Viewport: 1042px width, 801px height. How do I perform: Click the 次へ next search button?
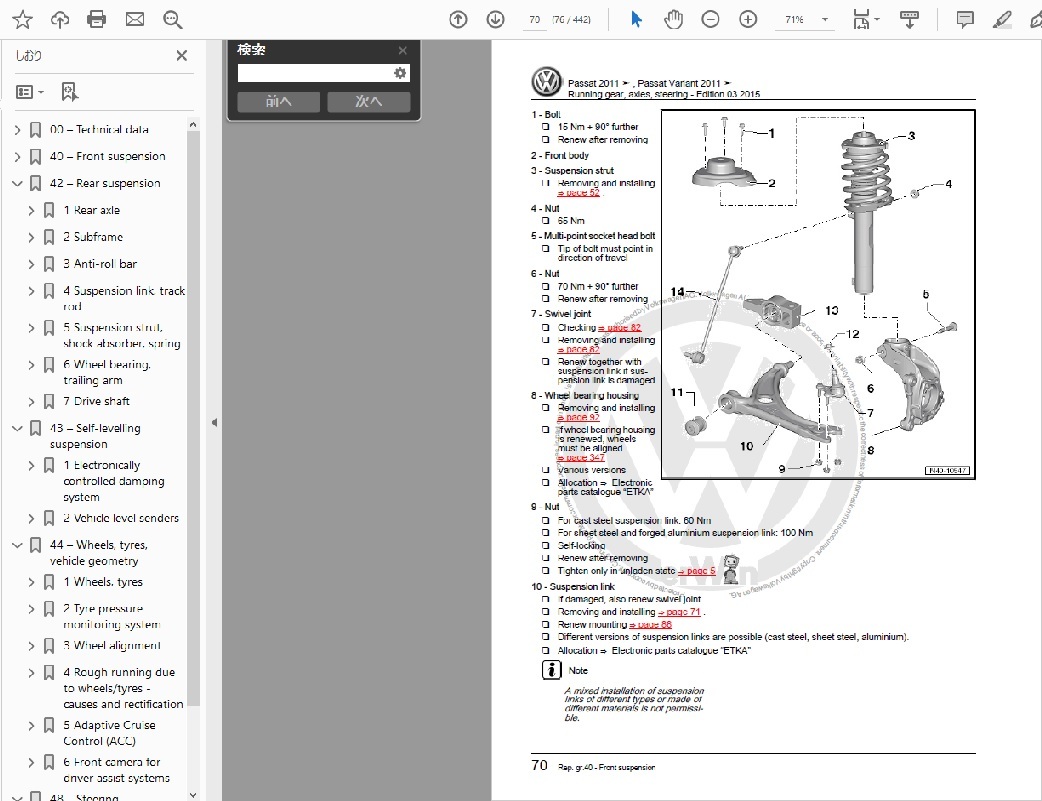click(368, 102)
